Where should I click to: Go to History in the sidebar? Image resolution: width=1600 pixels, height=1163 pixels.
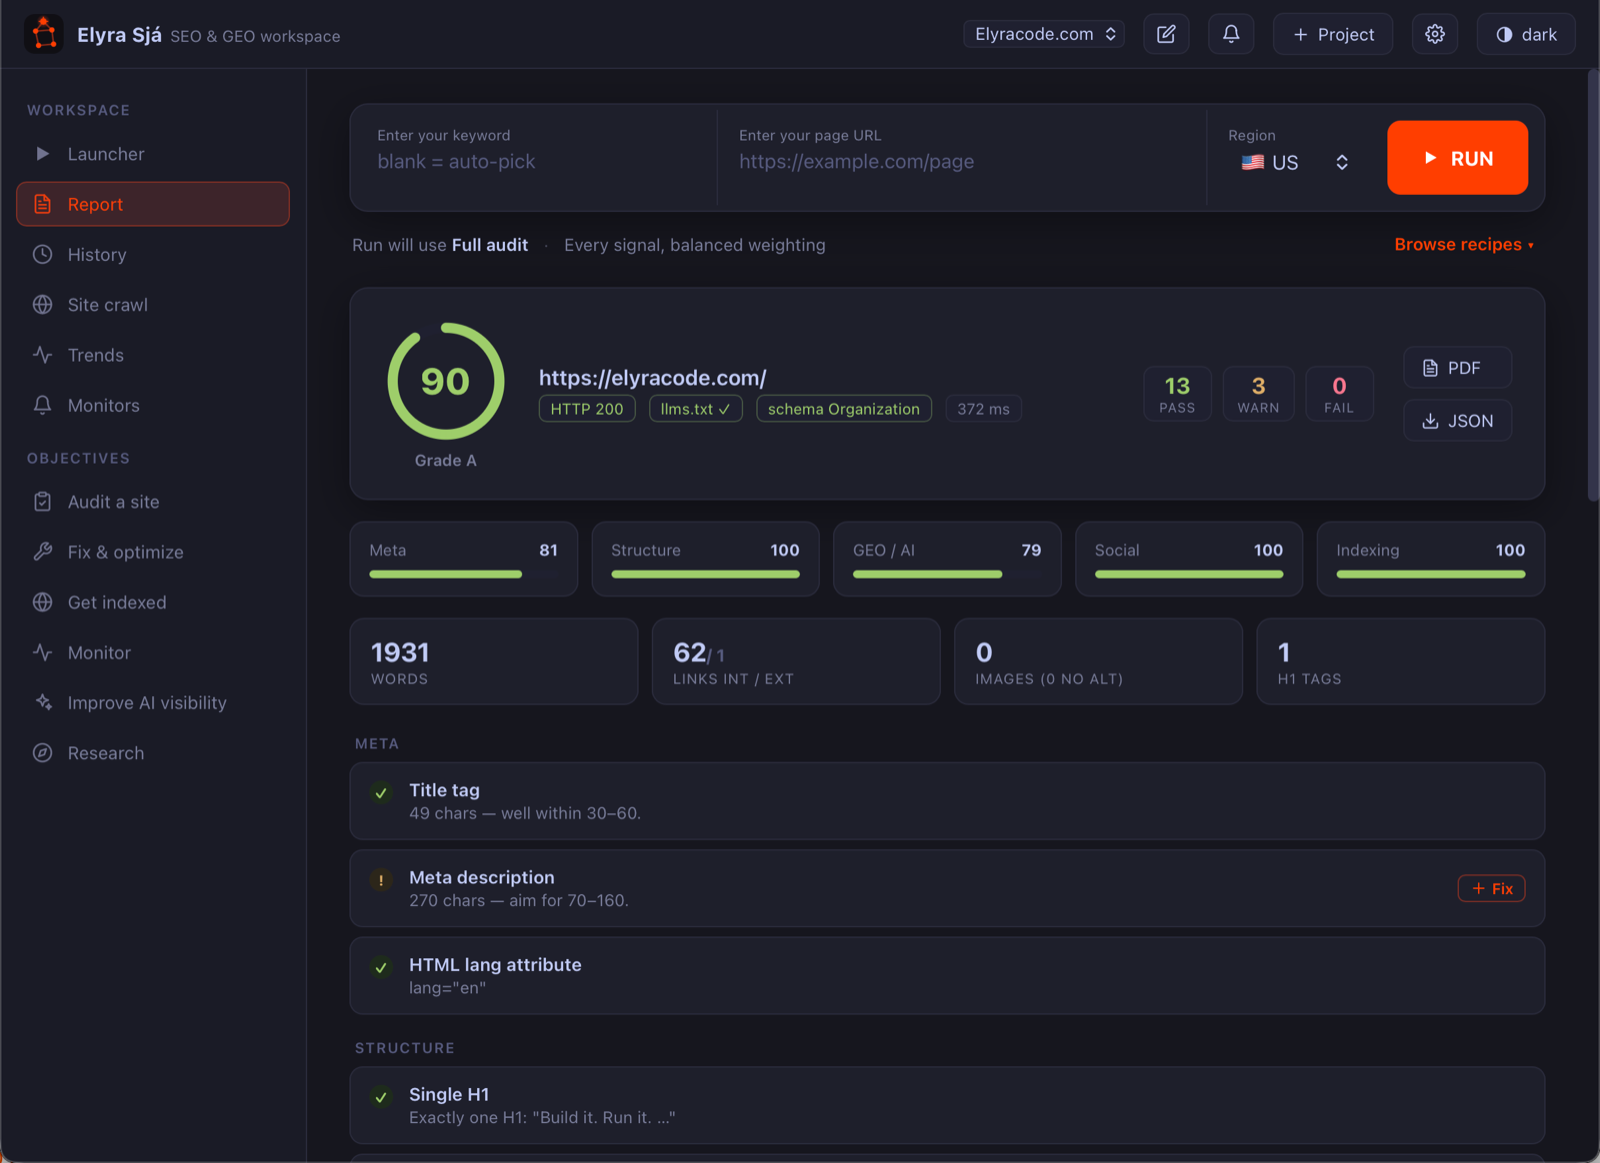pos(153,254)
